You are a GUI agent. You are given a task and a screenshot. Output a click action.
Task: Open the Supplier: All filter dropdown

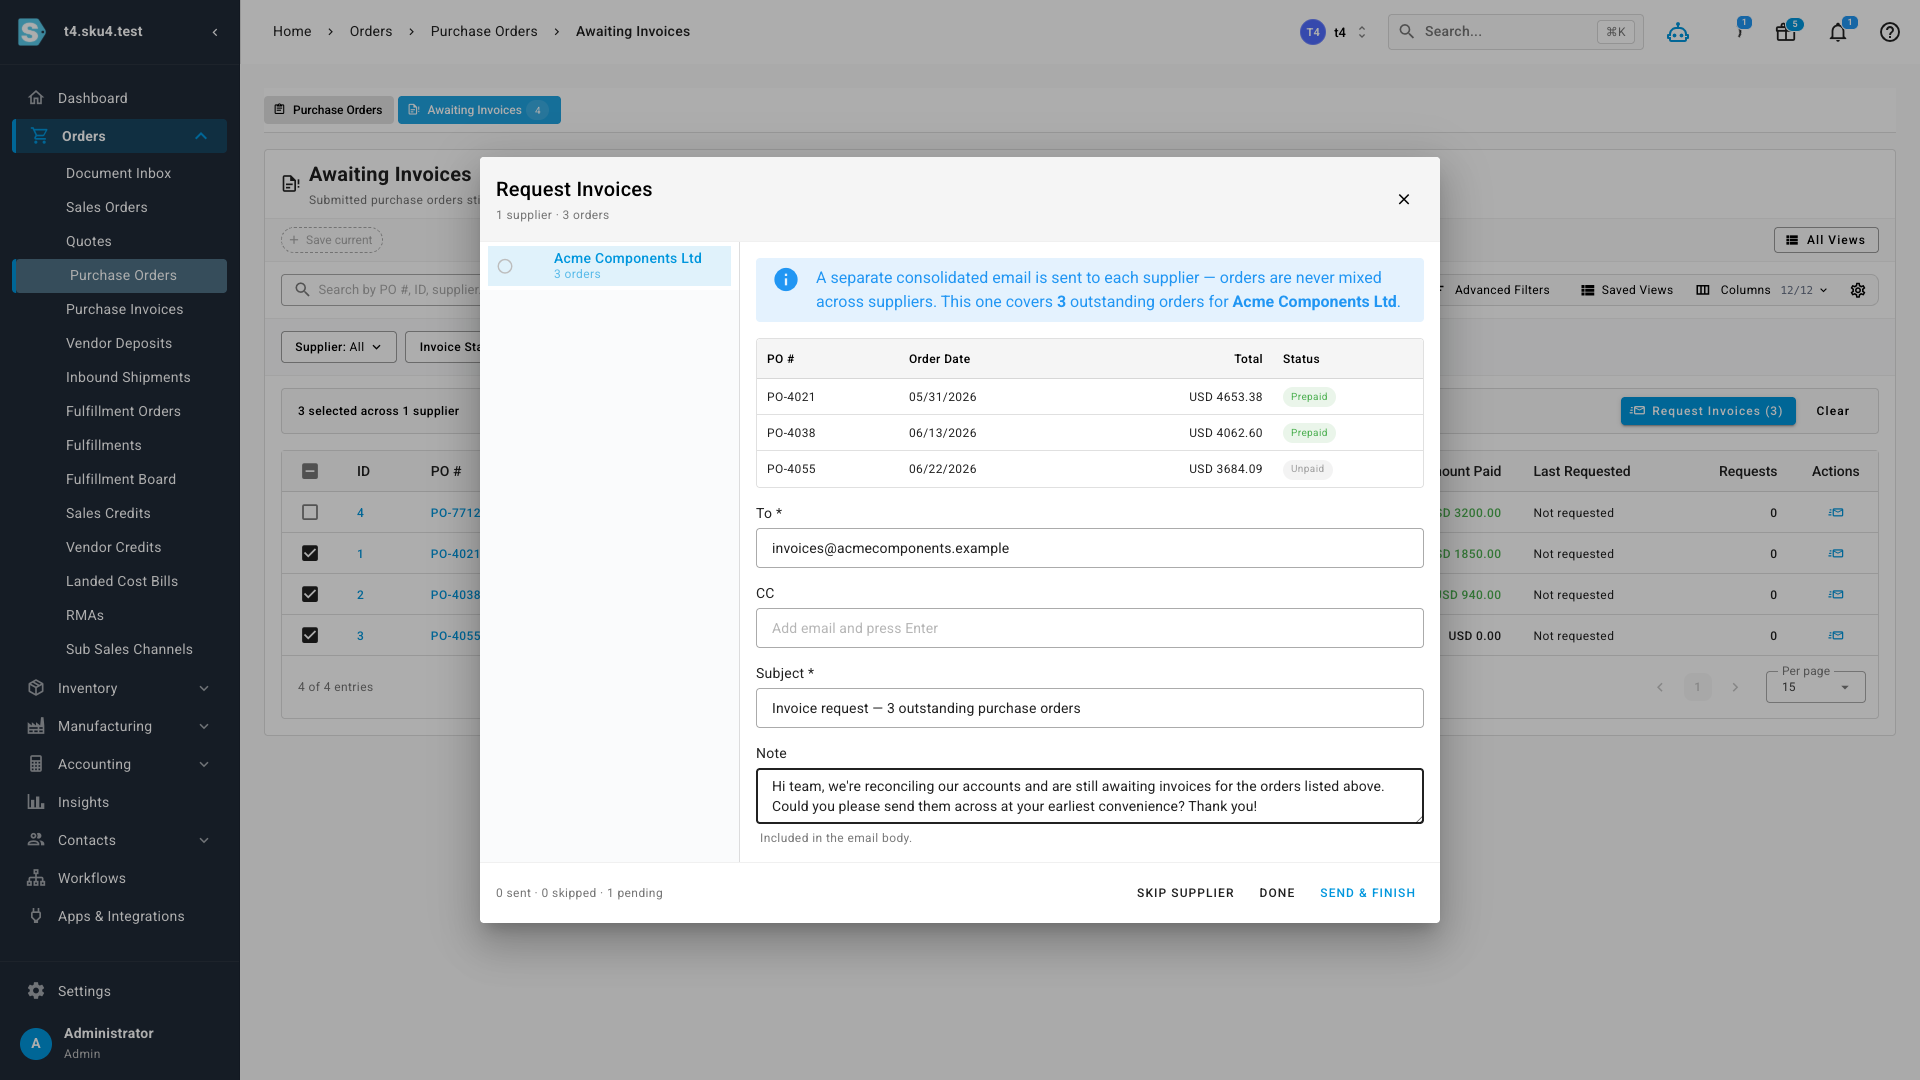(338, 347)
